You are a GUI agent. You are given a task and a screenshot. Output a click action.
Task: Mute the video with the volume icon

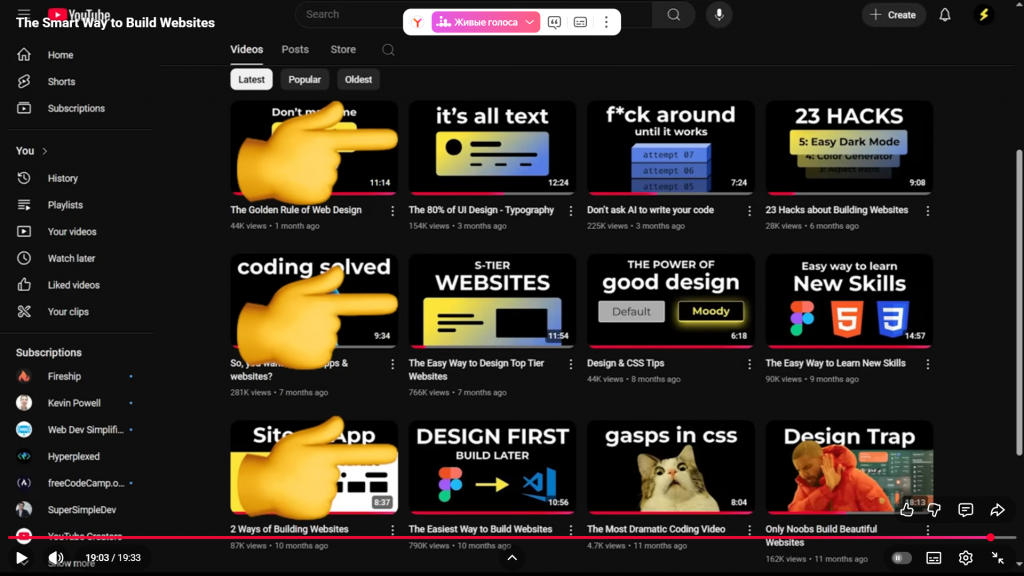[56, 558]
